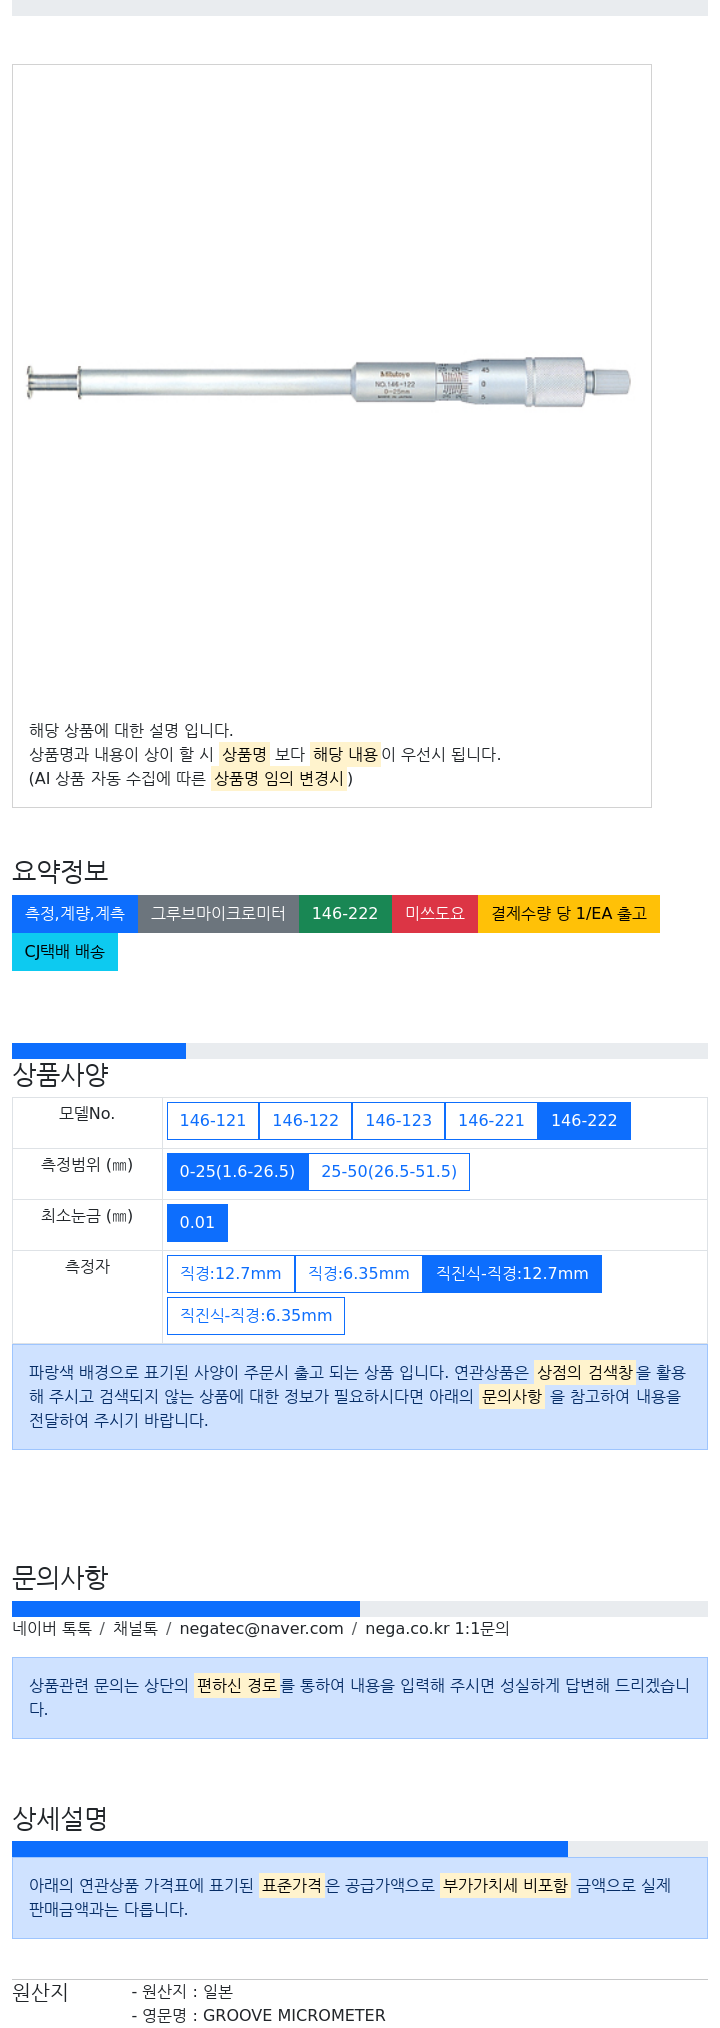The height and width of the screenshot is (2028, 720).
Task: Select the 0.01 minimum graduation option
Action: pos(197,1223)
